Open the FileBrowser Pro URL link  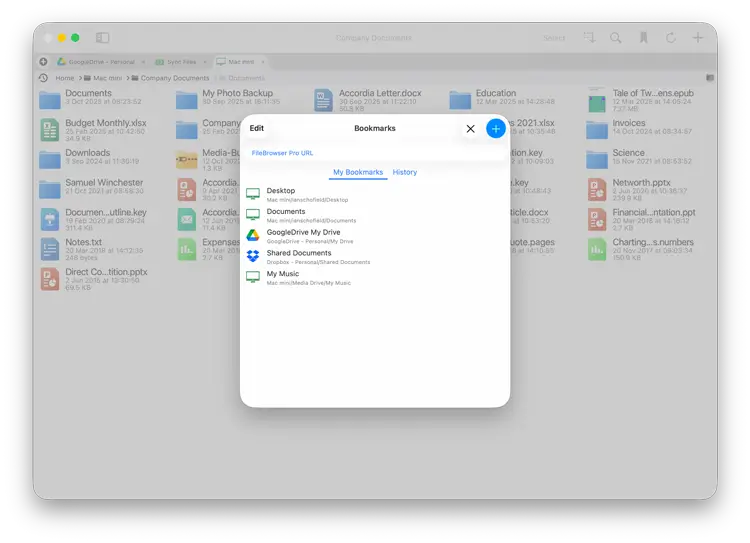tap(282, 153)
